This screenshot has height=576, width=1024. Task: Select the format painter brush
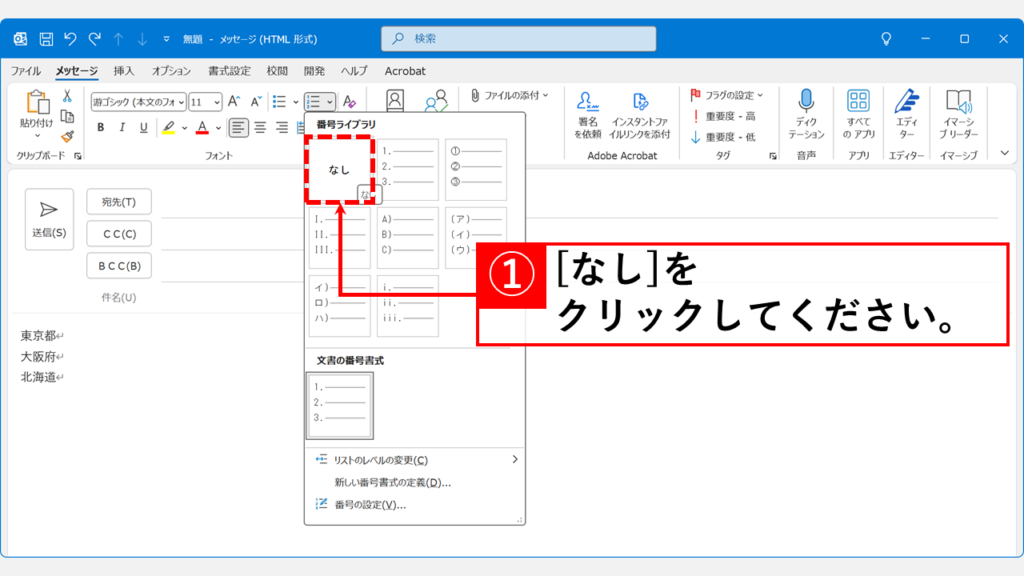[x=67, y=136]
